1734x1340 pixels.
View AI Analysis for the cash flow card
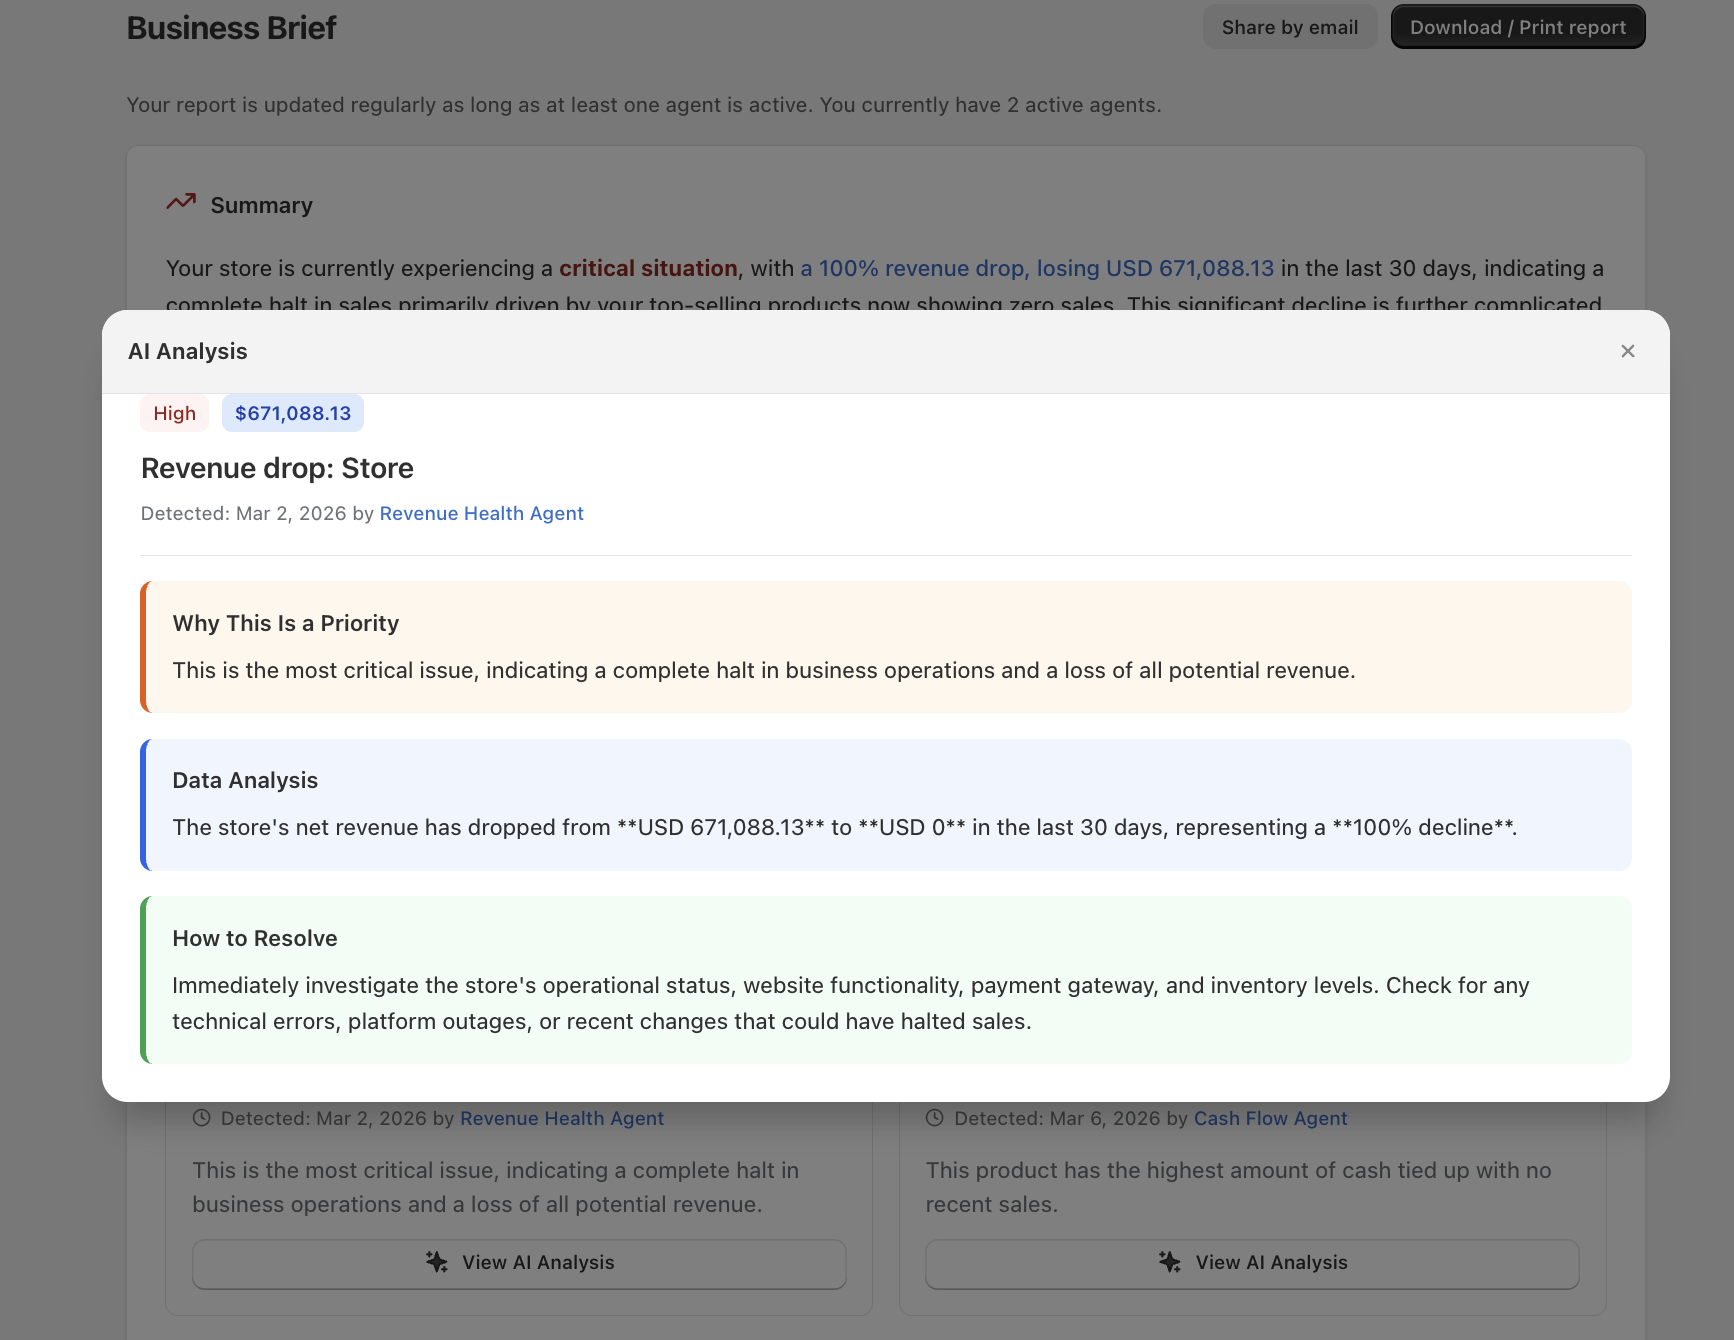(x=1251, y=1262)
